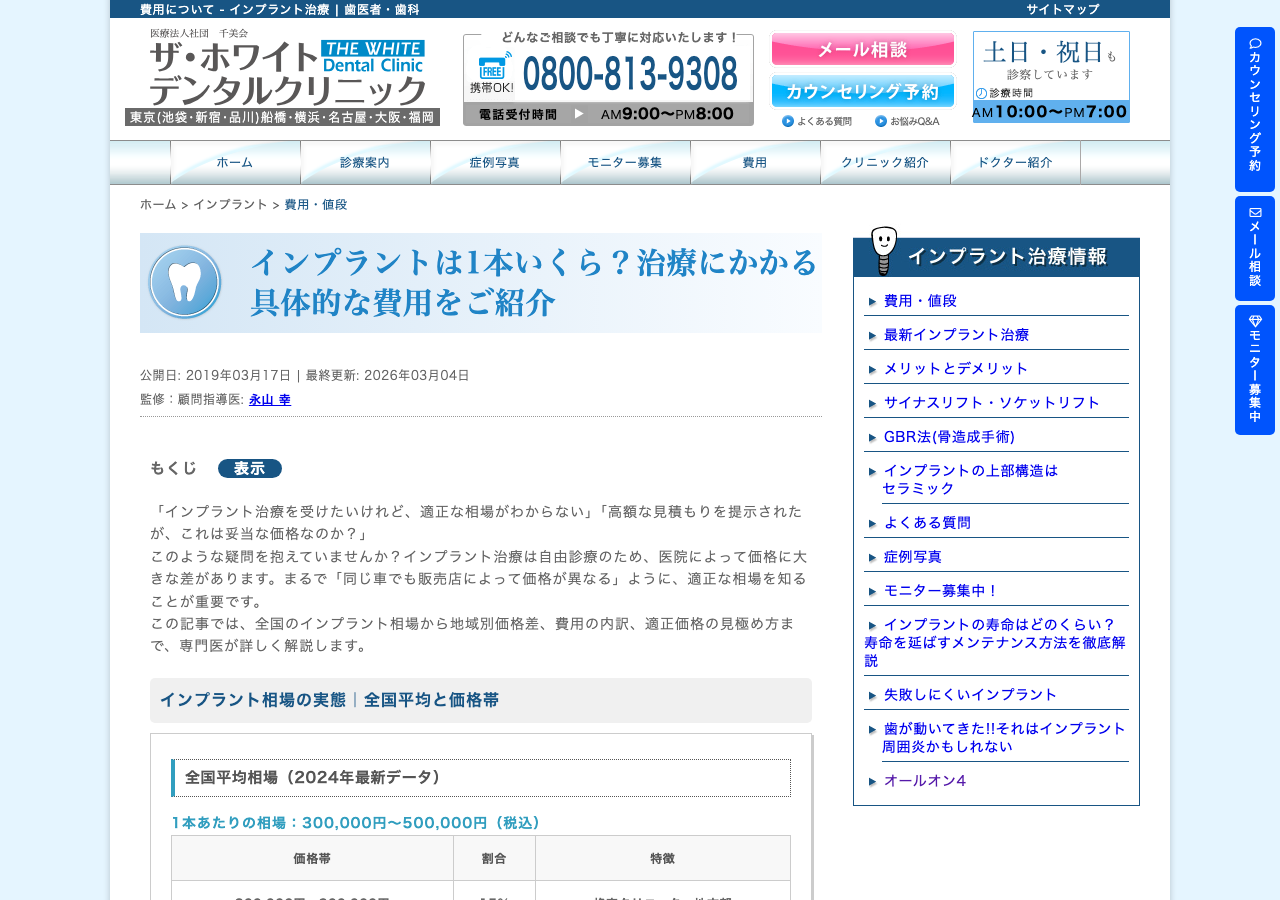Open the お悩みQ&A header link
Screen dimensions: 1280x900
[x=907, y=121]
